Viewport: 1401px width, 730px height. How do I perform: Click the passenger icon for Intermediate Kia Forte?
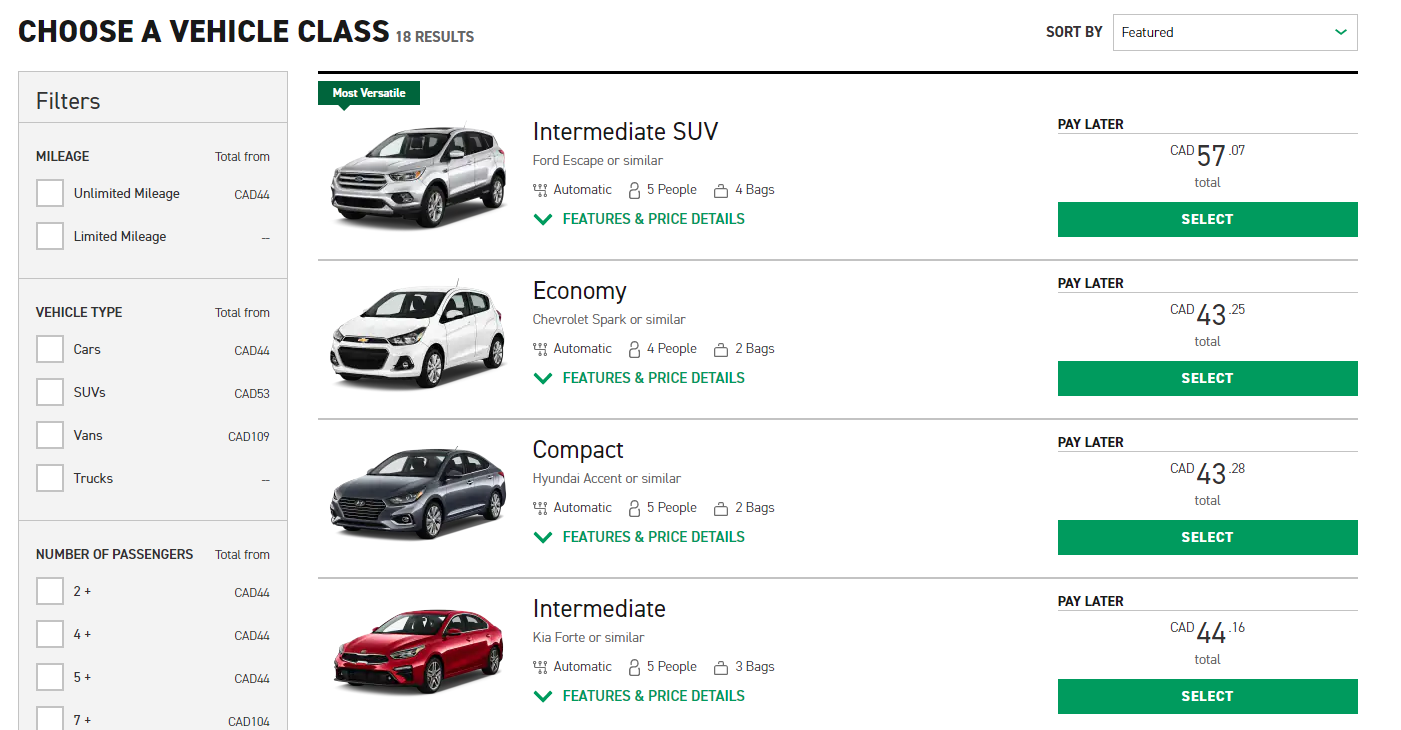(634, 667)
